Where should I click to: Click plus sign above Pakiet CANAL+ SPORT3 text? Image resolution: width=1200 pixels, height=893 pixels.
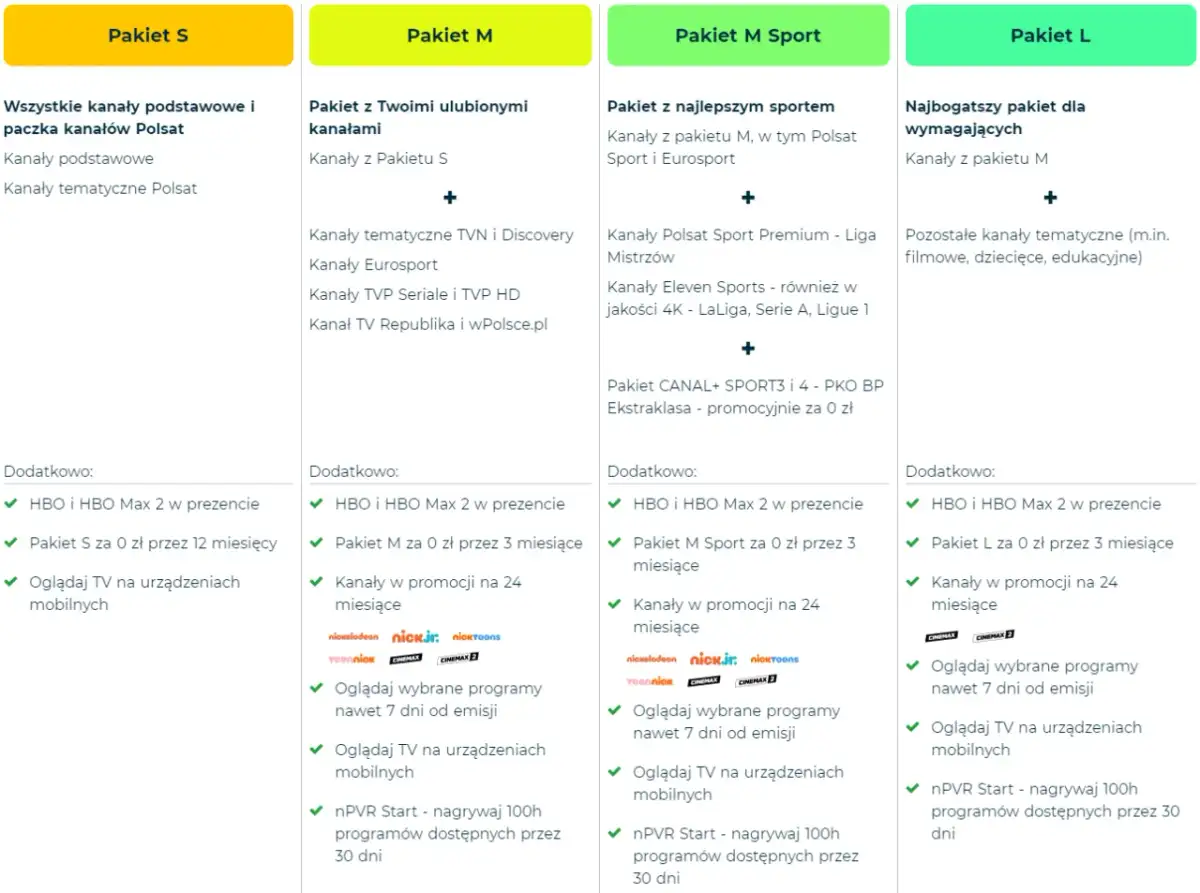tap(748, 348)
